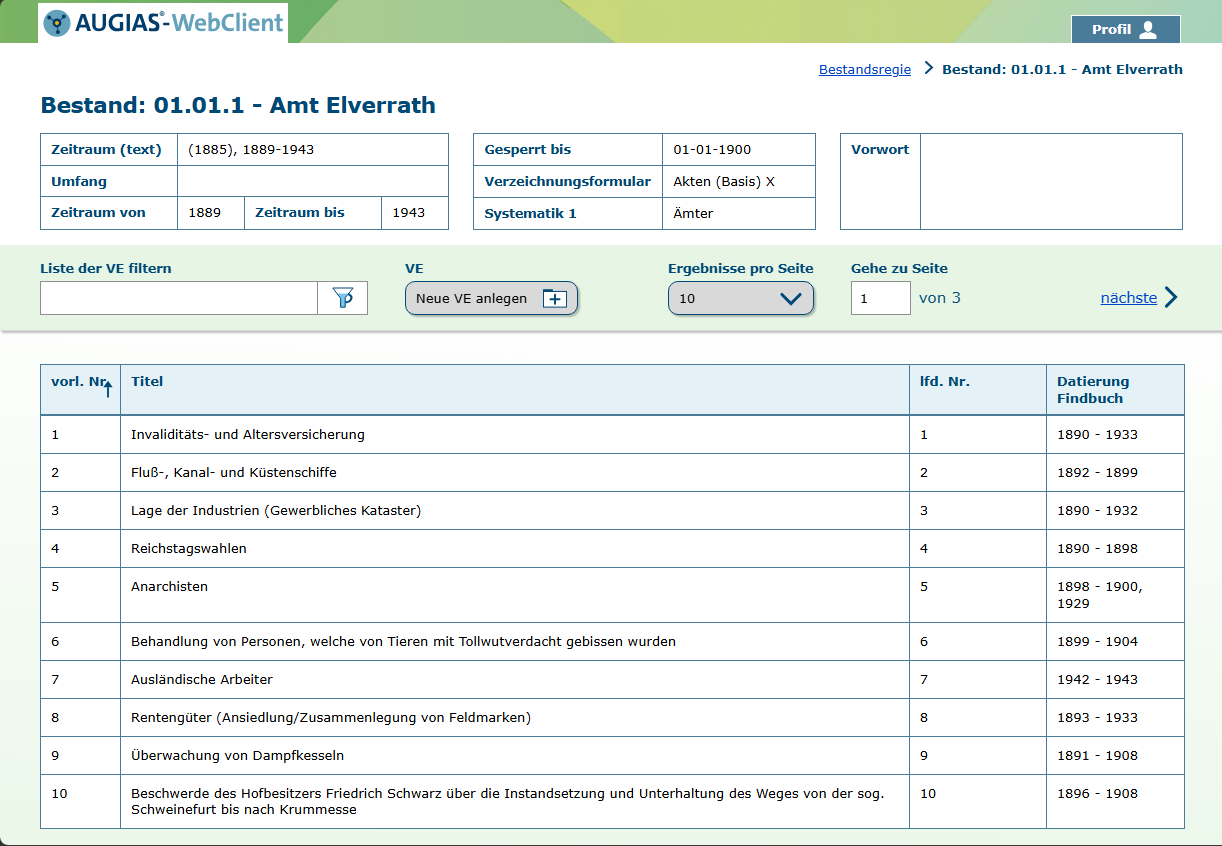The height and width of the screenshot is (846, 1222).
Task: Go to nächste page link
Action: coord(1139,298)
